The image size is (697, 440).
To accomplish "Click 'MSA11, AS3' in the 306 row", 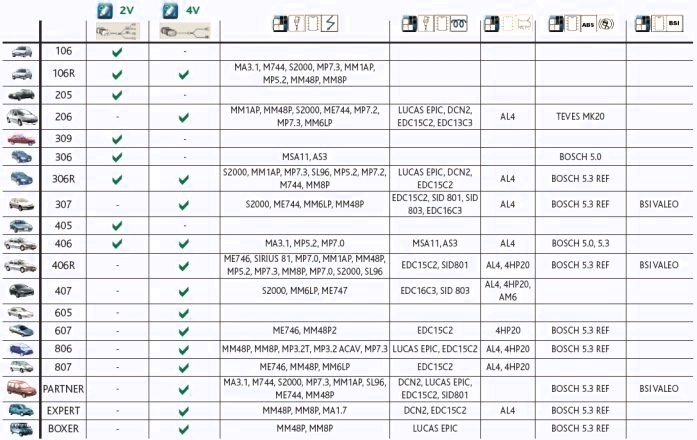I will pyautogui.click(x=304, y=157).
